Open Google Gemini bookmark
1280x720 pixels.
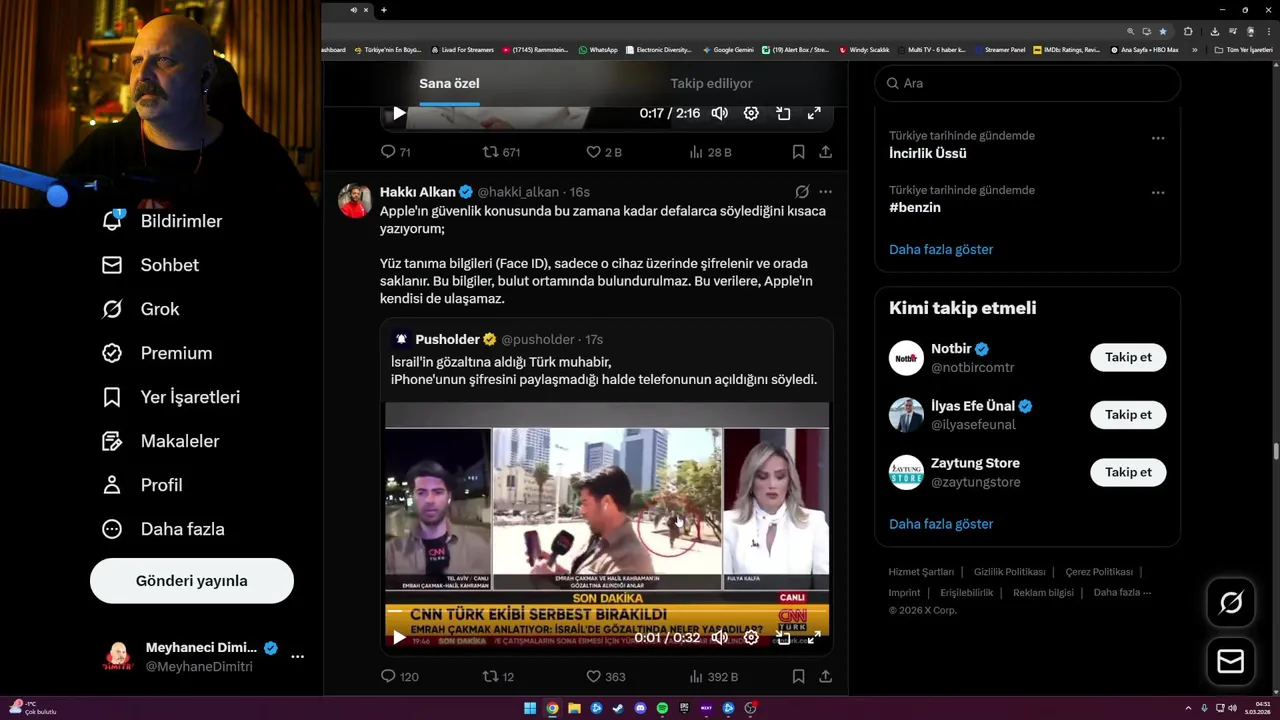[728, 49]
